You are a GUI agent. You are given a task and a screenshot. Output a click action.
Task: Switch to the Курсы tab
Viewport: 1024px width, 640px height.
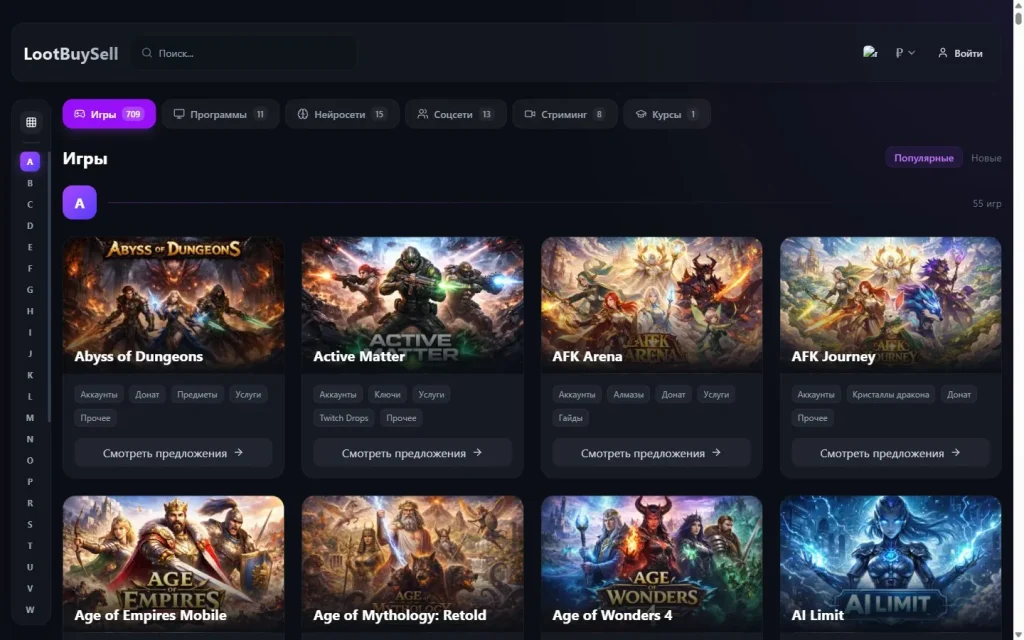coord(667,114)
